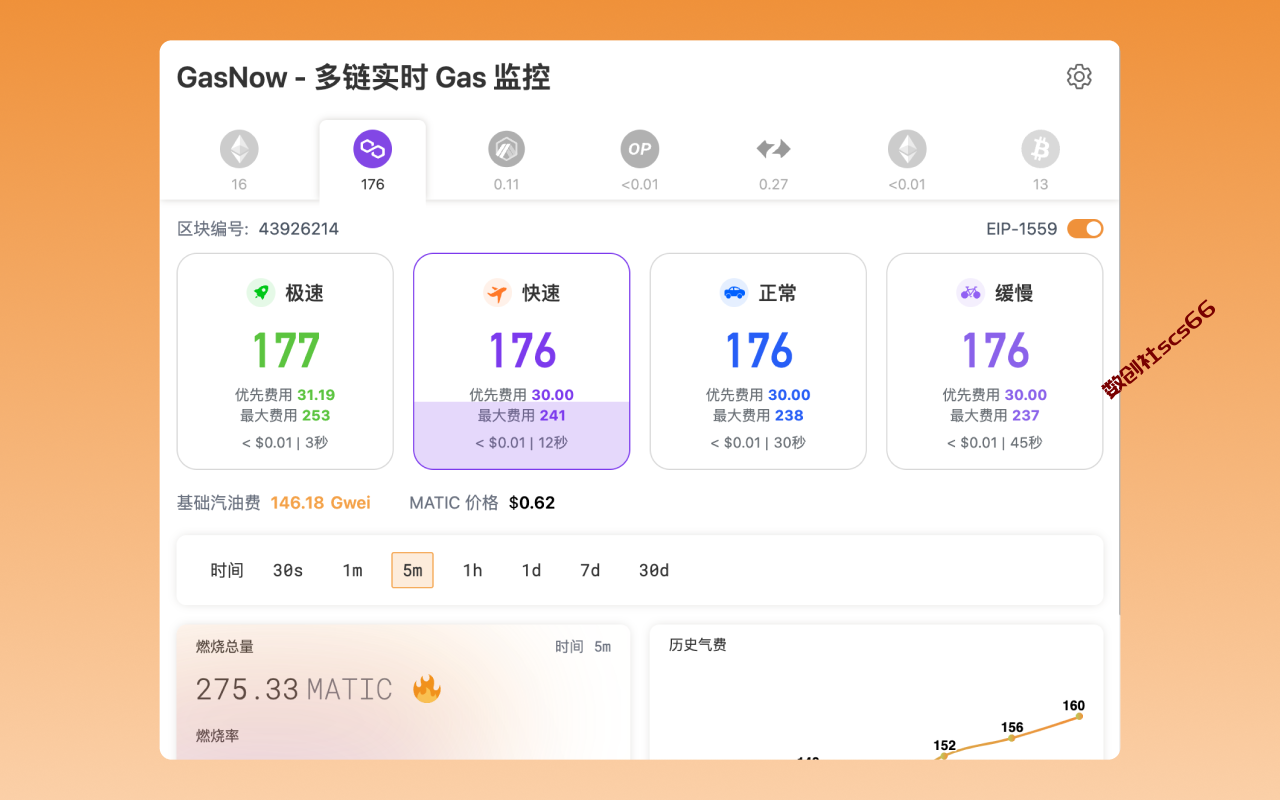Choose the 1h time range
The width and height of the screenshot is (1280, 800).
coord(472,570)
